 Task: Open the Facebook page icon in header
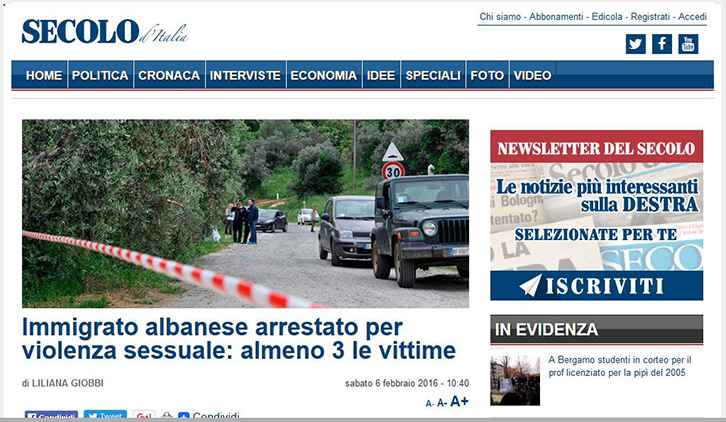pos(662,44)
